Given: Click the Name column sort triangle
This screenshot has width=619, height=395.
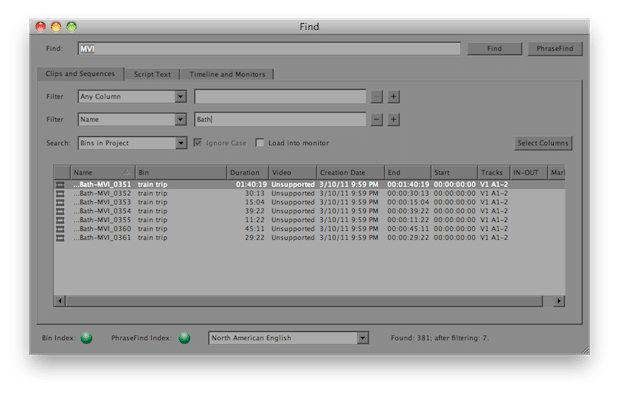Looking at the screenshot, I should [x=126, y=172].
